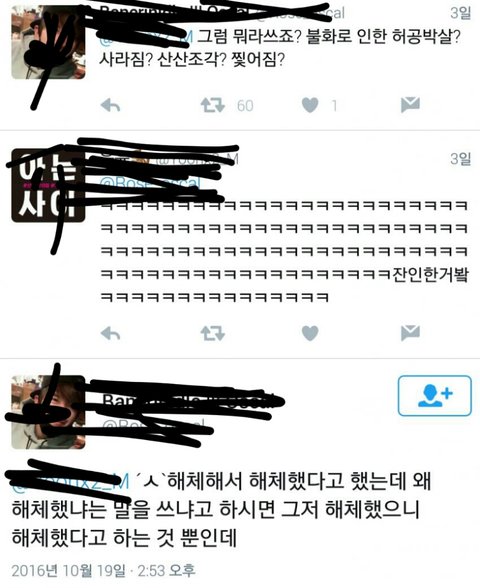
Task: Message icon under the ㅋㅋㅋ tweet
Action: click(410, 333)
